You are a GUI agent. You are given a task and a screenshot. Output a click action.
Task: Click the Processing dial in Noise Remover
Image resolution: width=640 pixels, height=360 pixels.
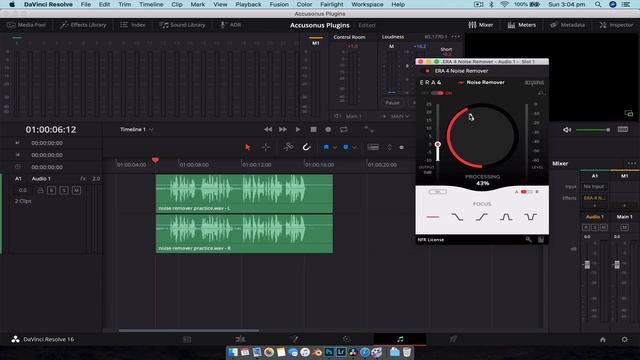(x=482, y=136)
